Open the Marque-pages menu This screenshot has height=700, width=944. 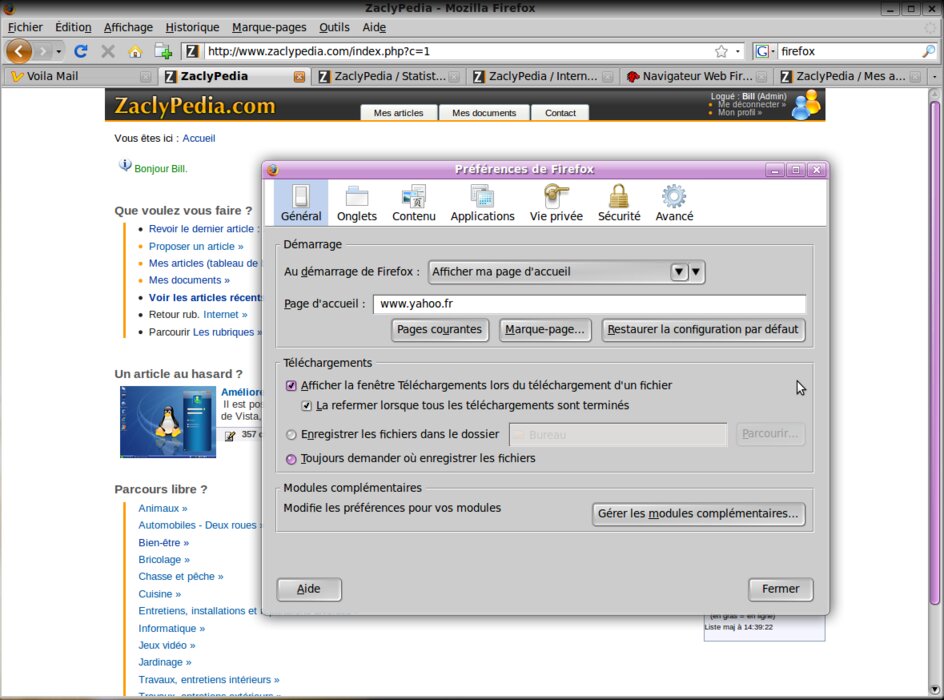coord(269,27)
